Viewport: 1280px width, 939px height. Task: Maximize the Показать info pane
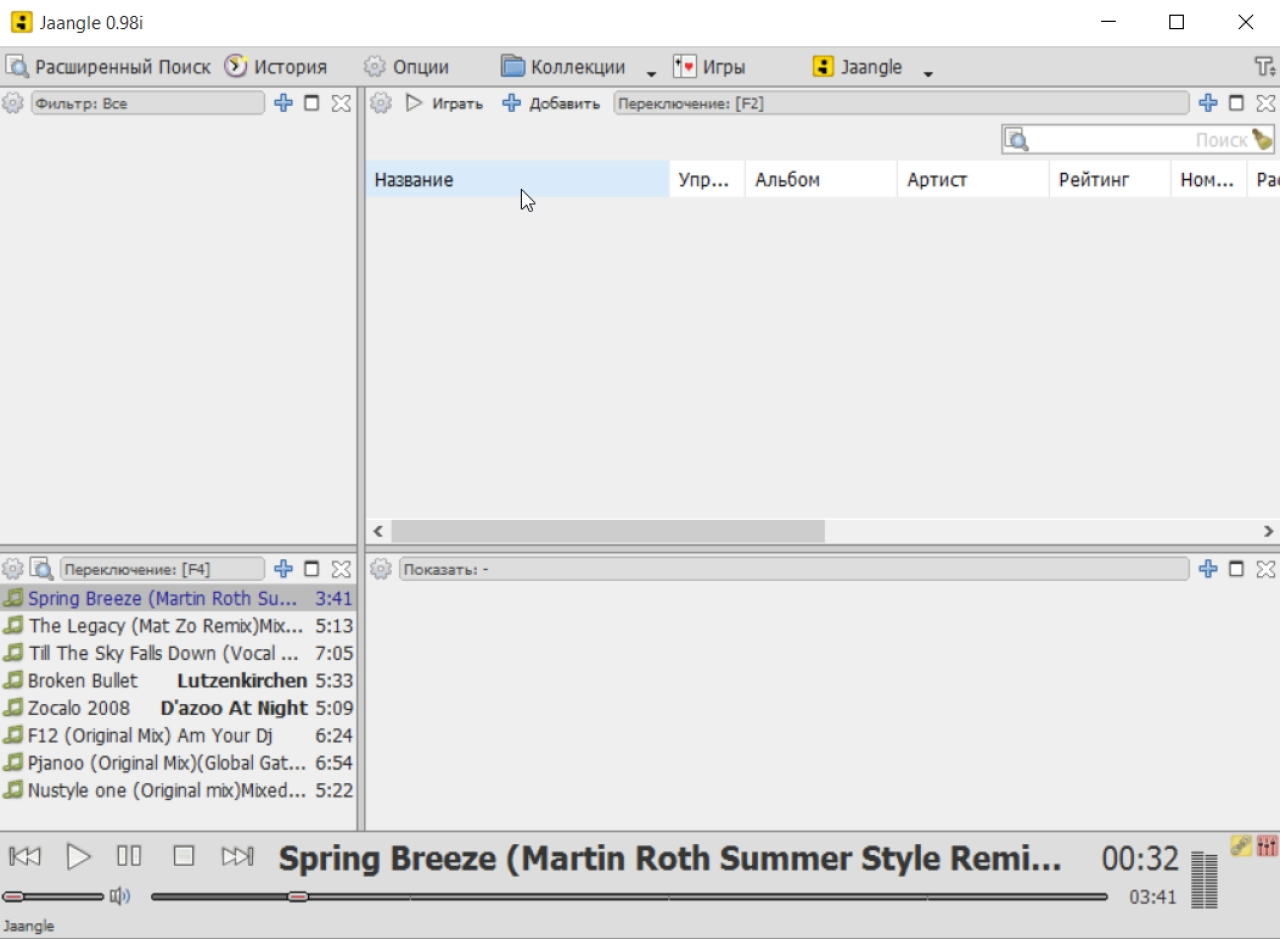pyautogui.click(x=1236, y=569)
